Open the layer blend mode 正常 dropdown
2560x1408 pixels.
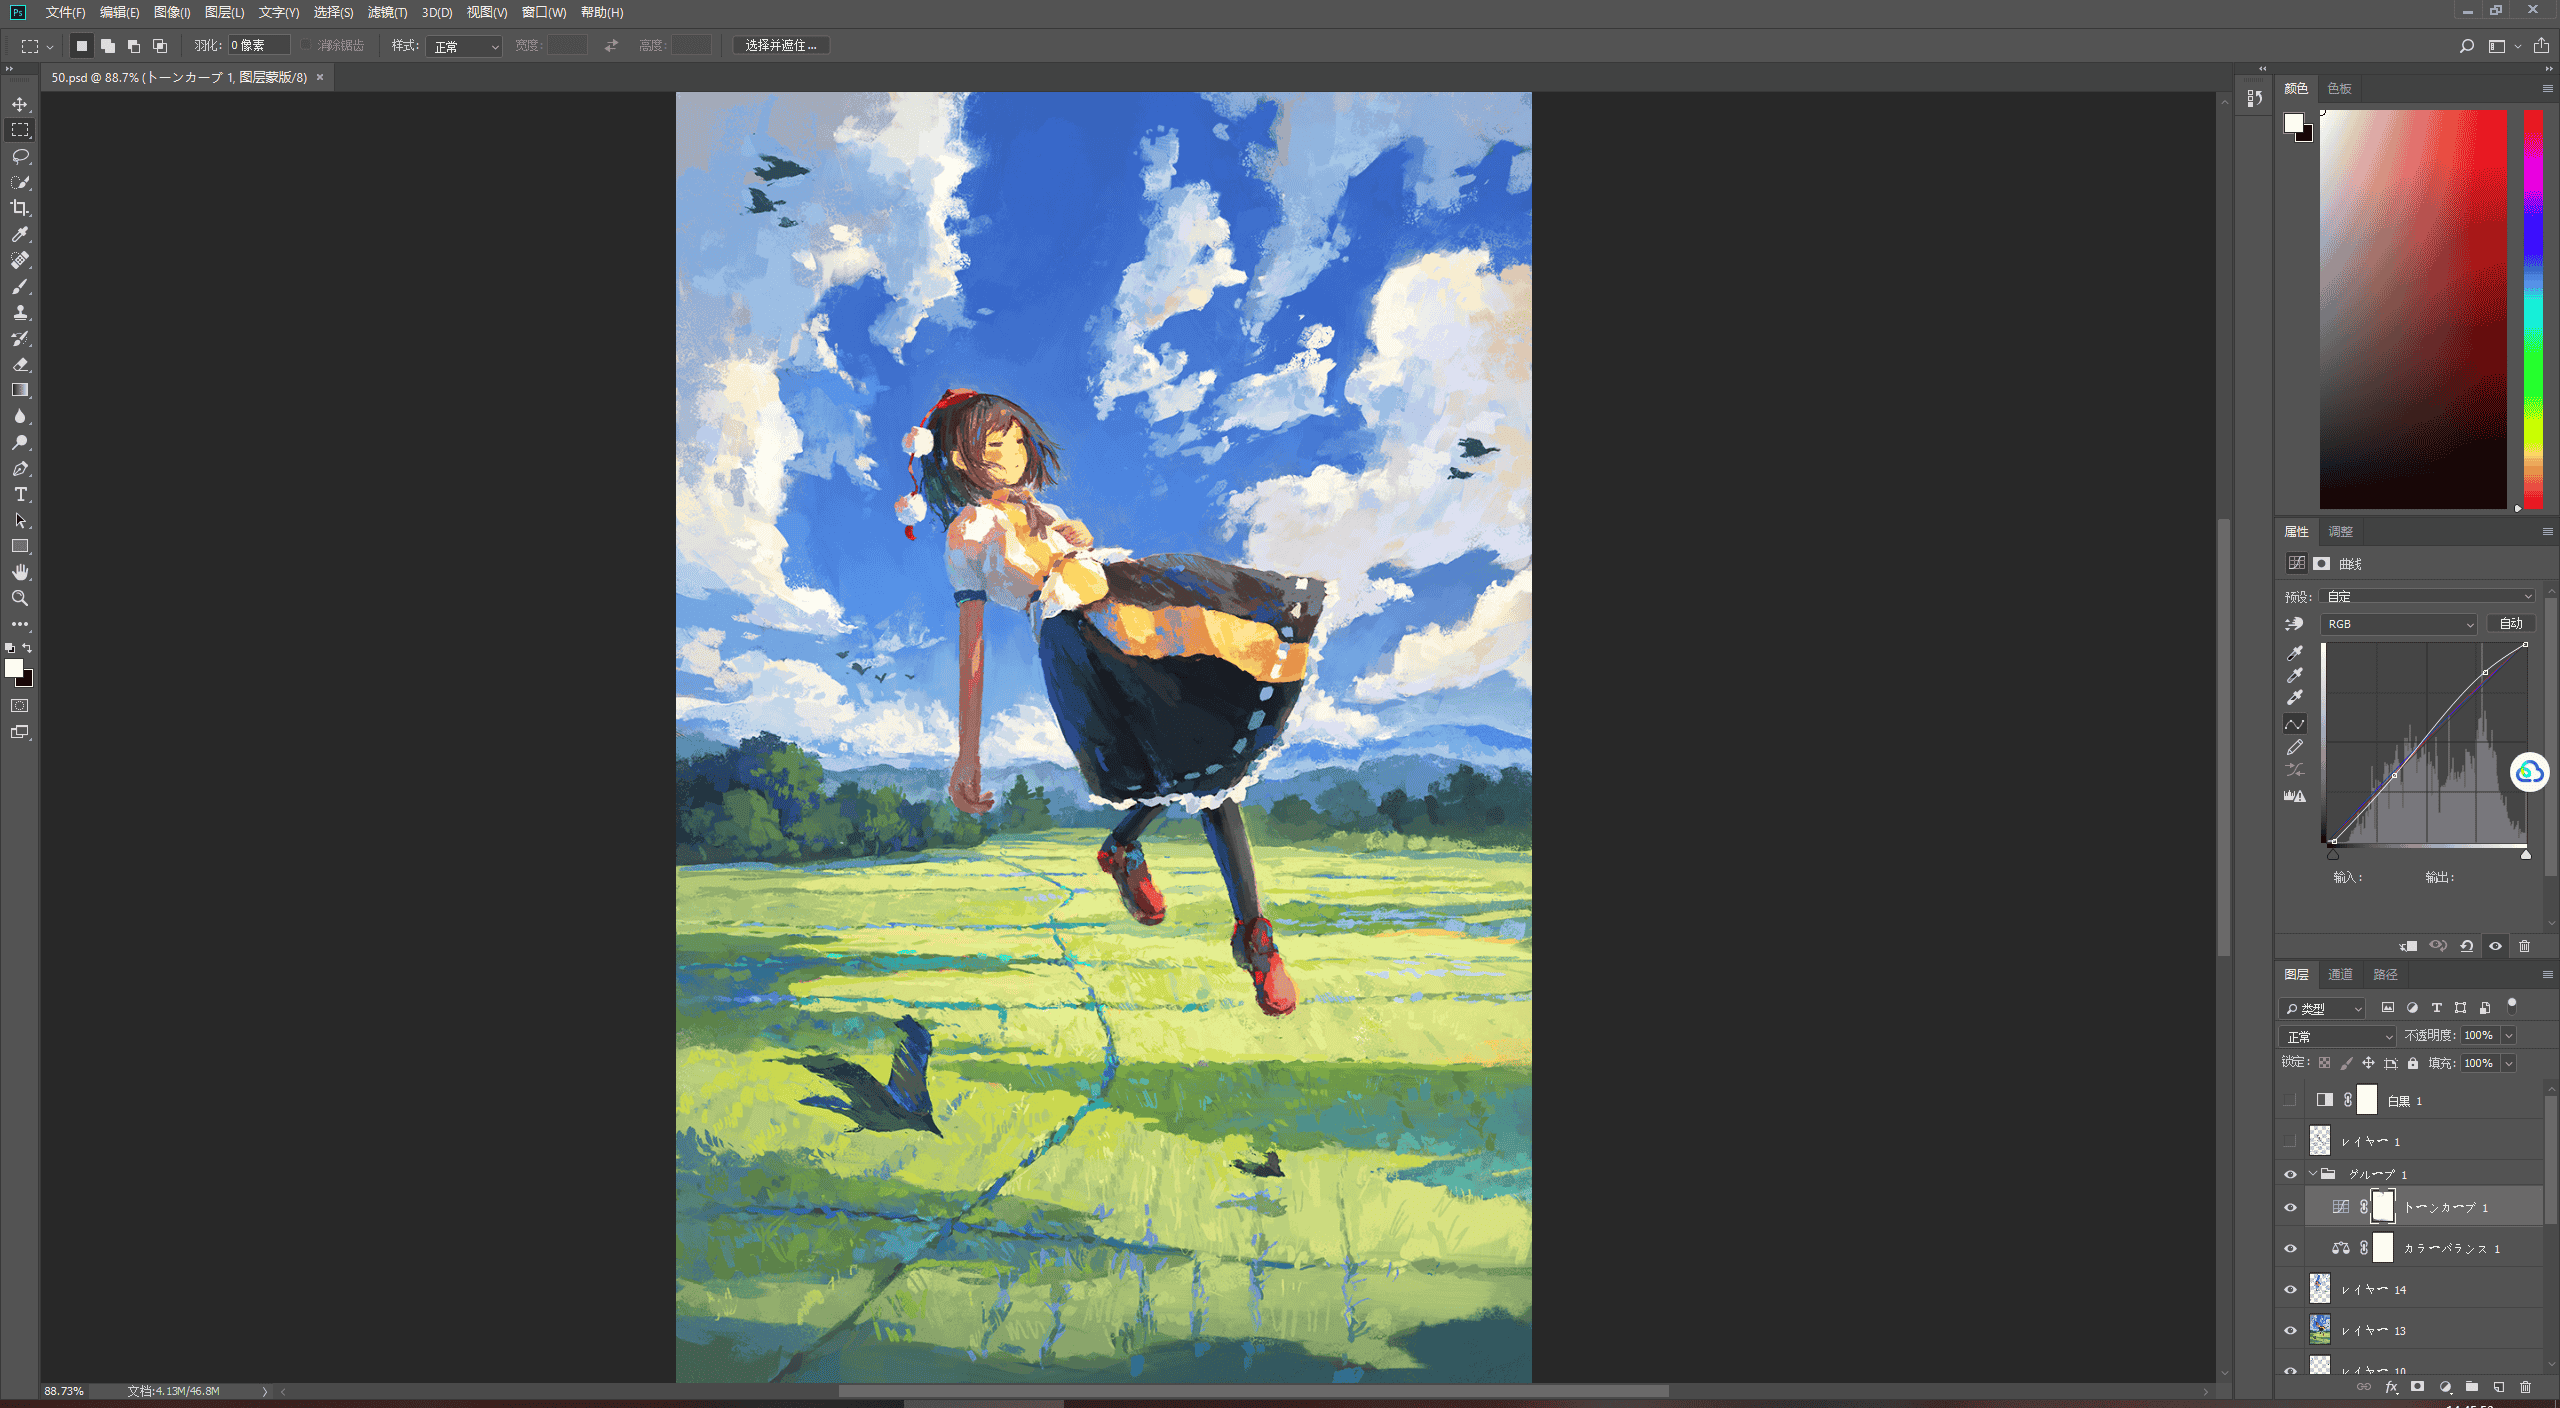(x=2337, y=1036)
